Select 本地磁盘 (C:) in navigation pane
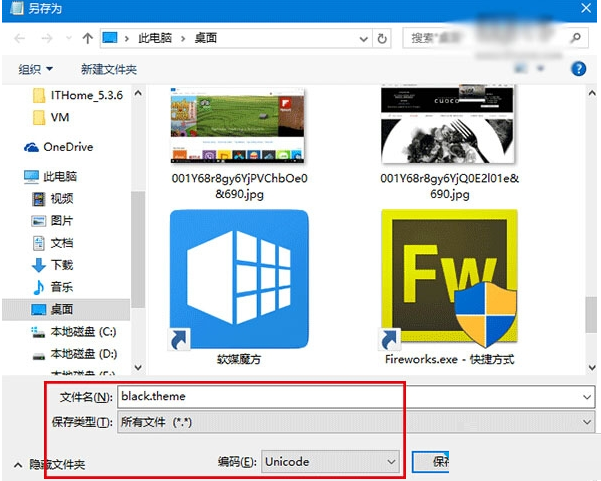 (x=83, y=331)
